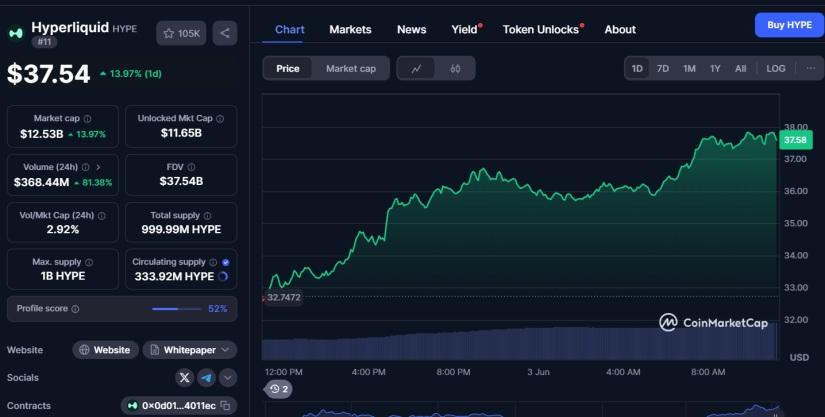Image resolution: width=825 pixels, height=417 pixels.
Task: Select the 1Y time range
Action: [715, 68]
